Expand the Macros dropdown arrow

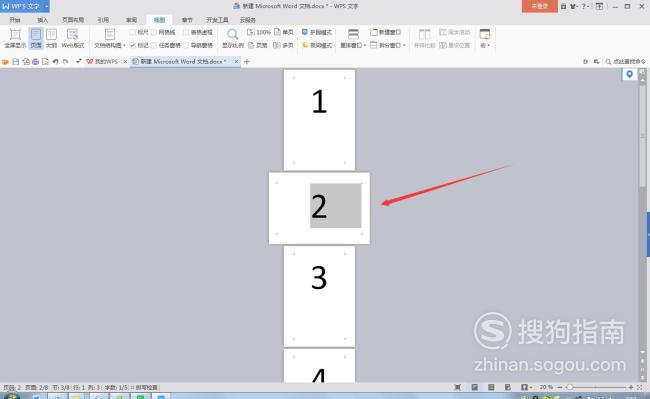[488, 46]
